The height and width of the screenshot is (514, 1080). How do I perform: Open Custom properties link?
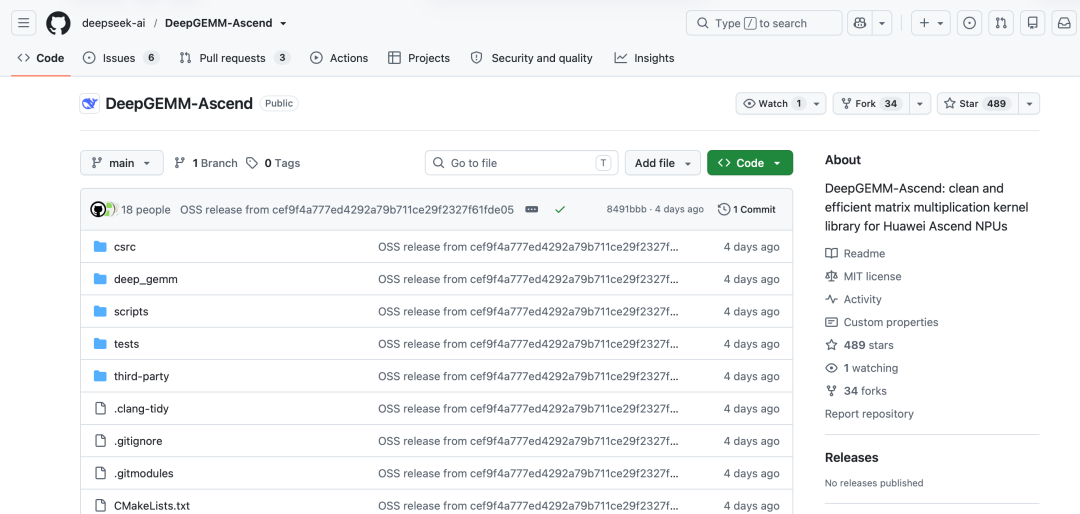(x=882, y=322)
